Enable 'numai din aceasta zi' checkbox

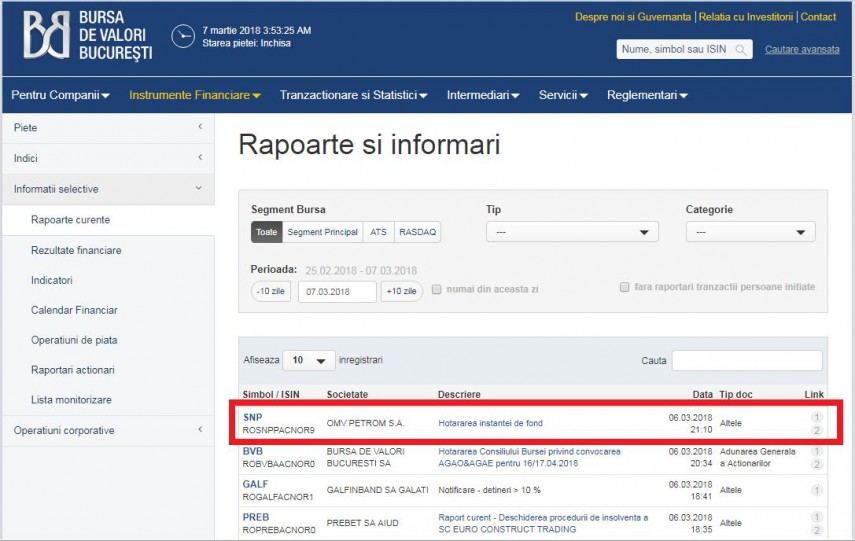pos(437,290)
